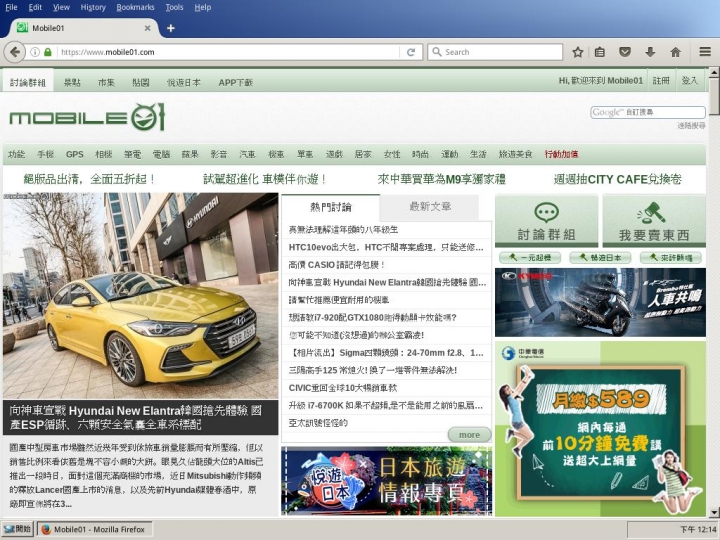Viewport: 720px width, 540px height.
Task: Bookmark this page with the star icon
Action: pos(578,52)
